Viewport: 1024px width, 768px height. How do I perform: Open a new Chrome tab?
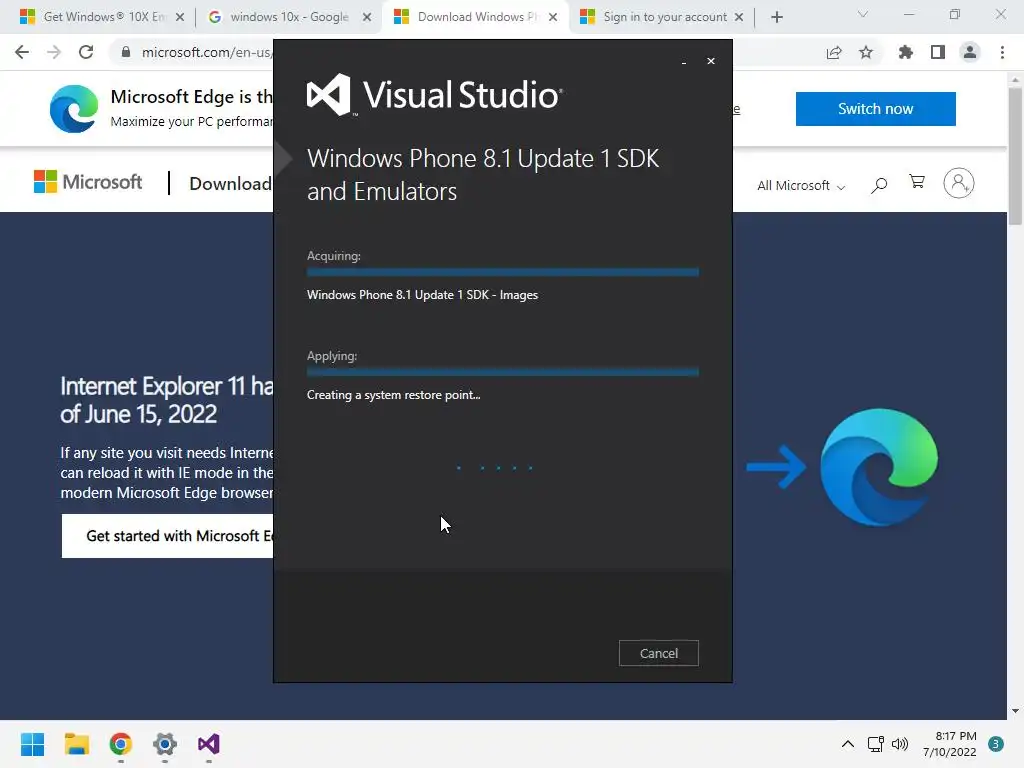point(776,17)
